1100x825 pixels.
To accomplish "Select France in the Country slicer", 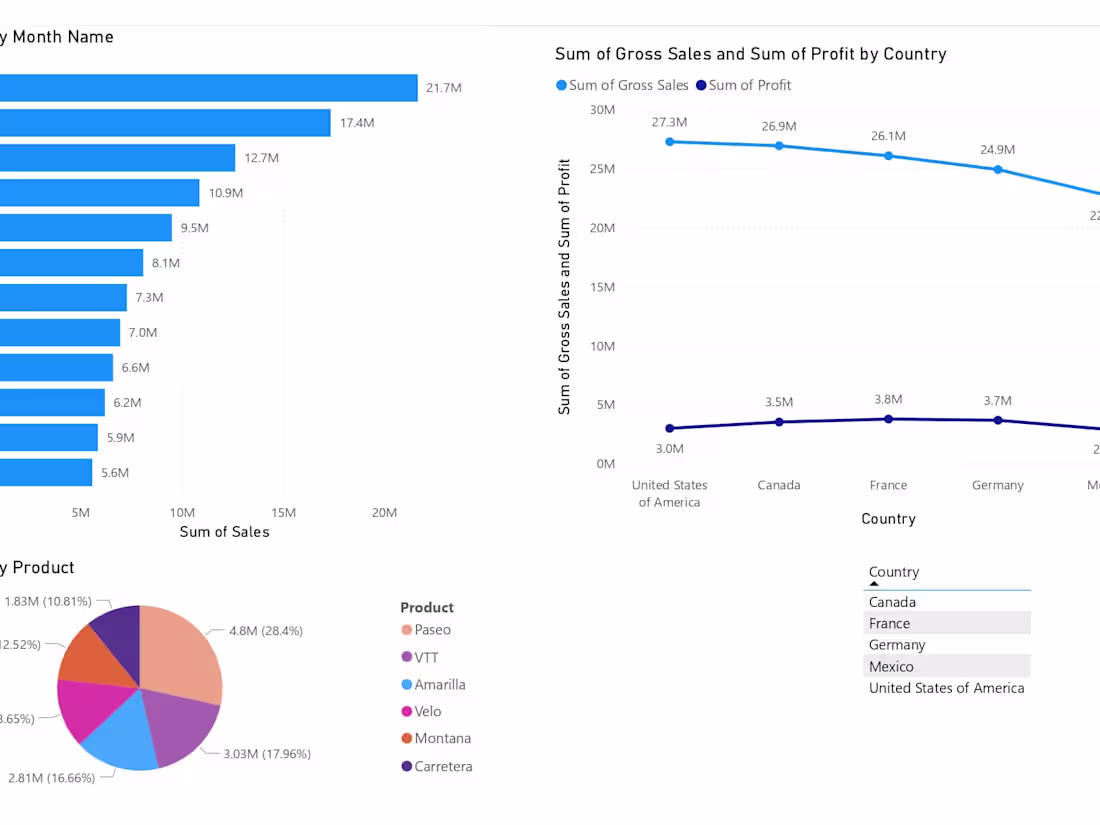I will 947,624.
